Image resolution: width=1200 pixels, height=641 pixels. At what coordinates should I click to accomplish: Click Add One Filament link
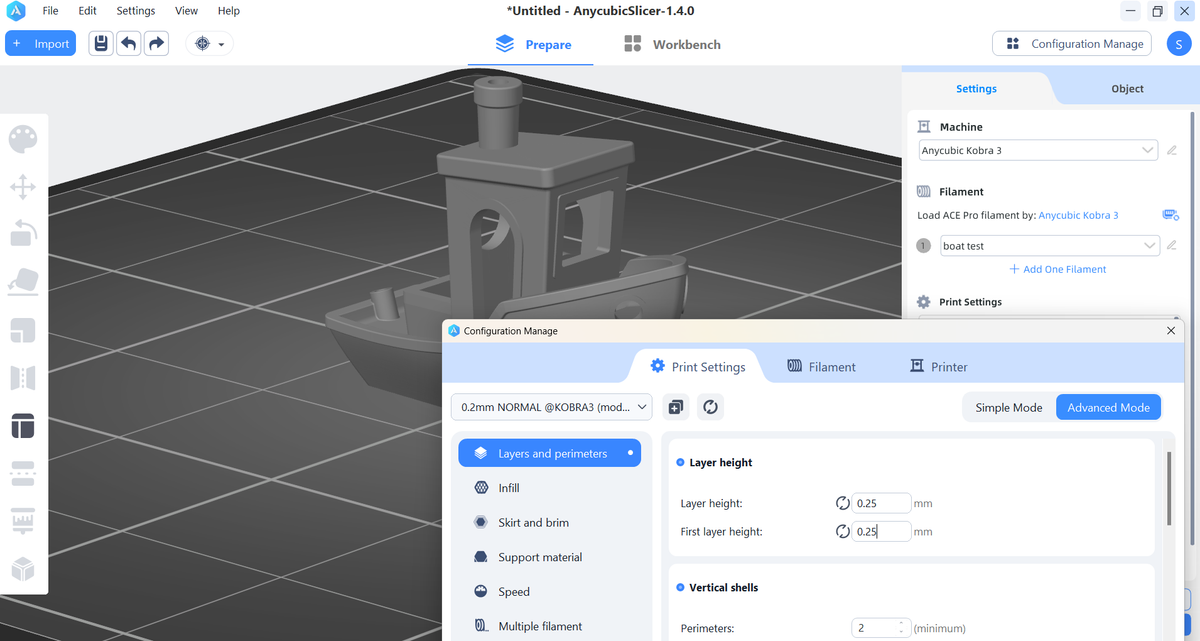coord(1057,269)
